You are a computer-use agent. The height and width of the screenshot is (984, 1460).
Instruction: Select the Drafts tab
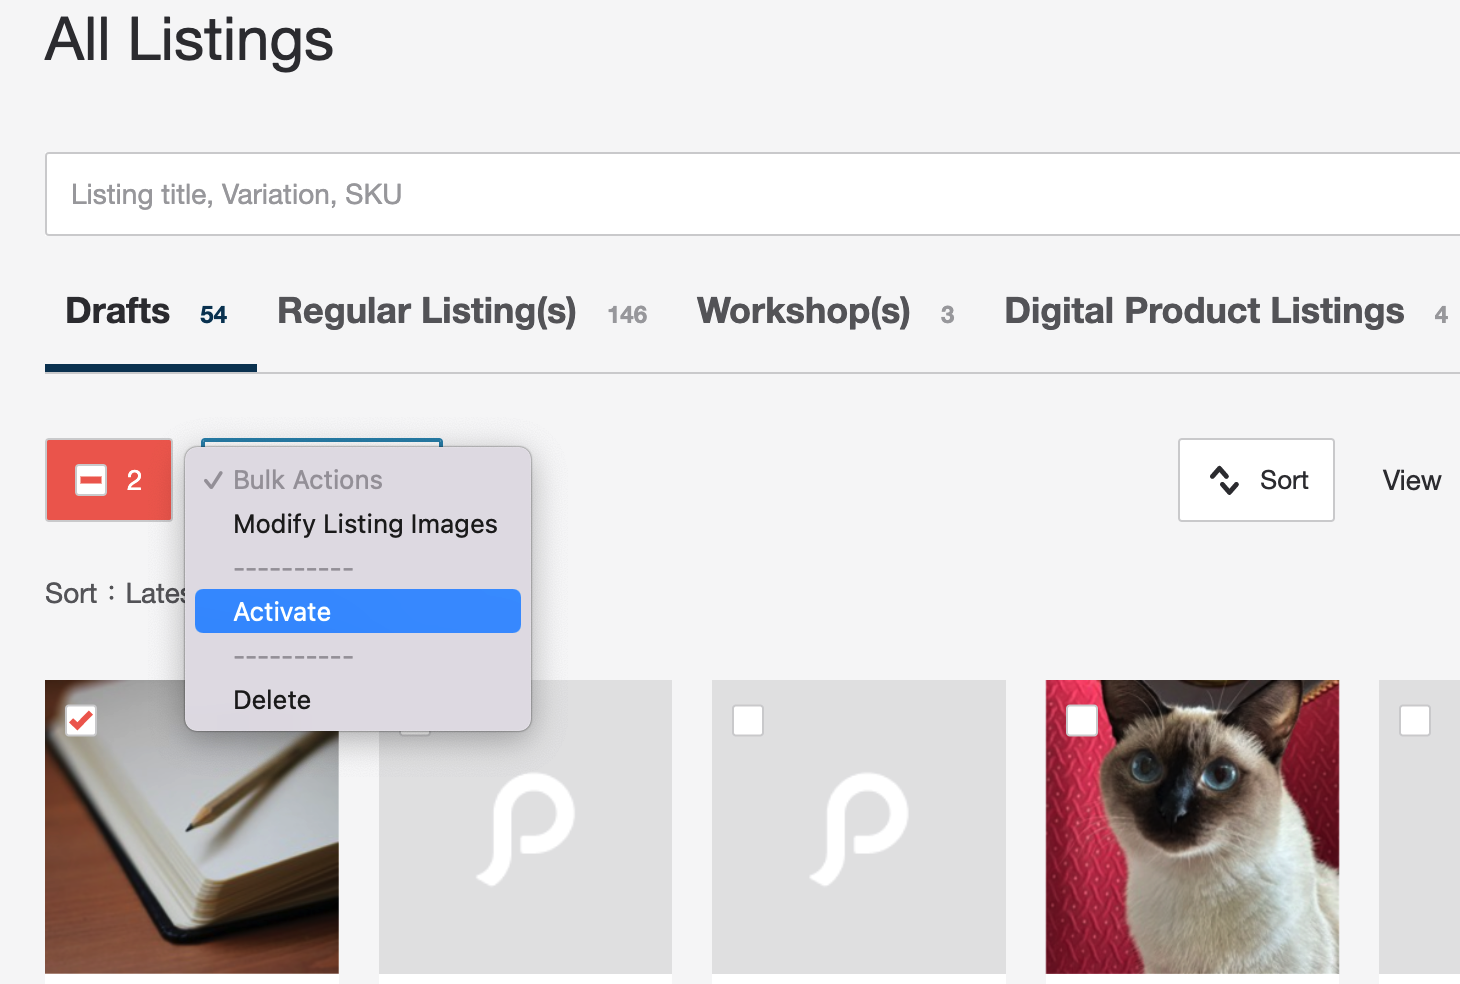[x=118, y=312]
